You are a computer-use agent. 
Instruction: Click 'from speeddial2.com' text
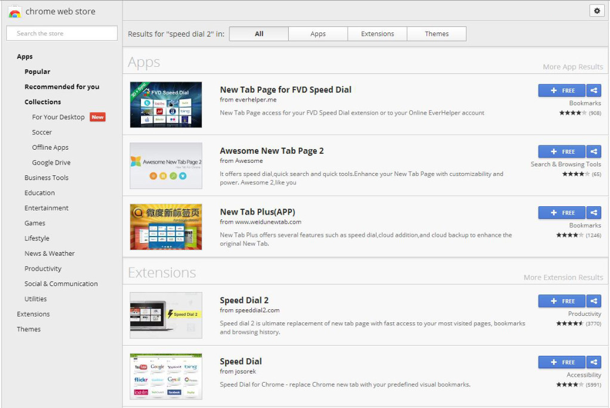coord(250,310)
